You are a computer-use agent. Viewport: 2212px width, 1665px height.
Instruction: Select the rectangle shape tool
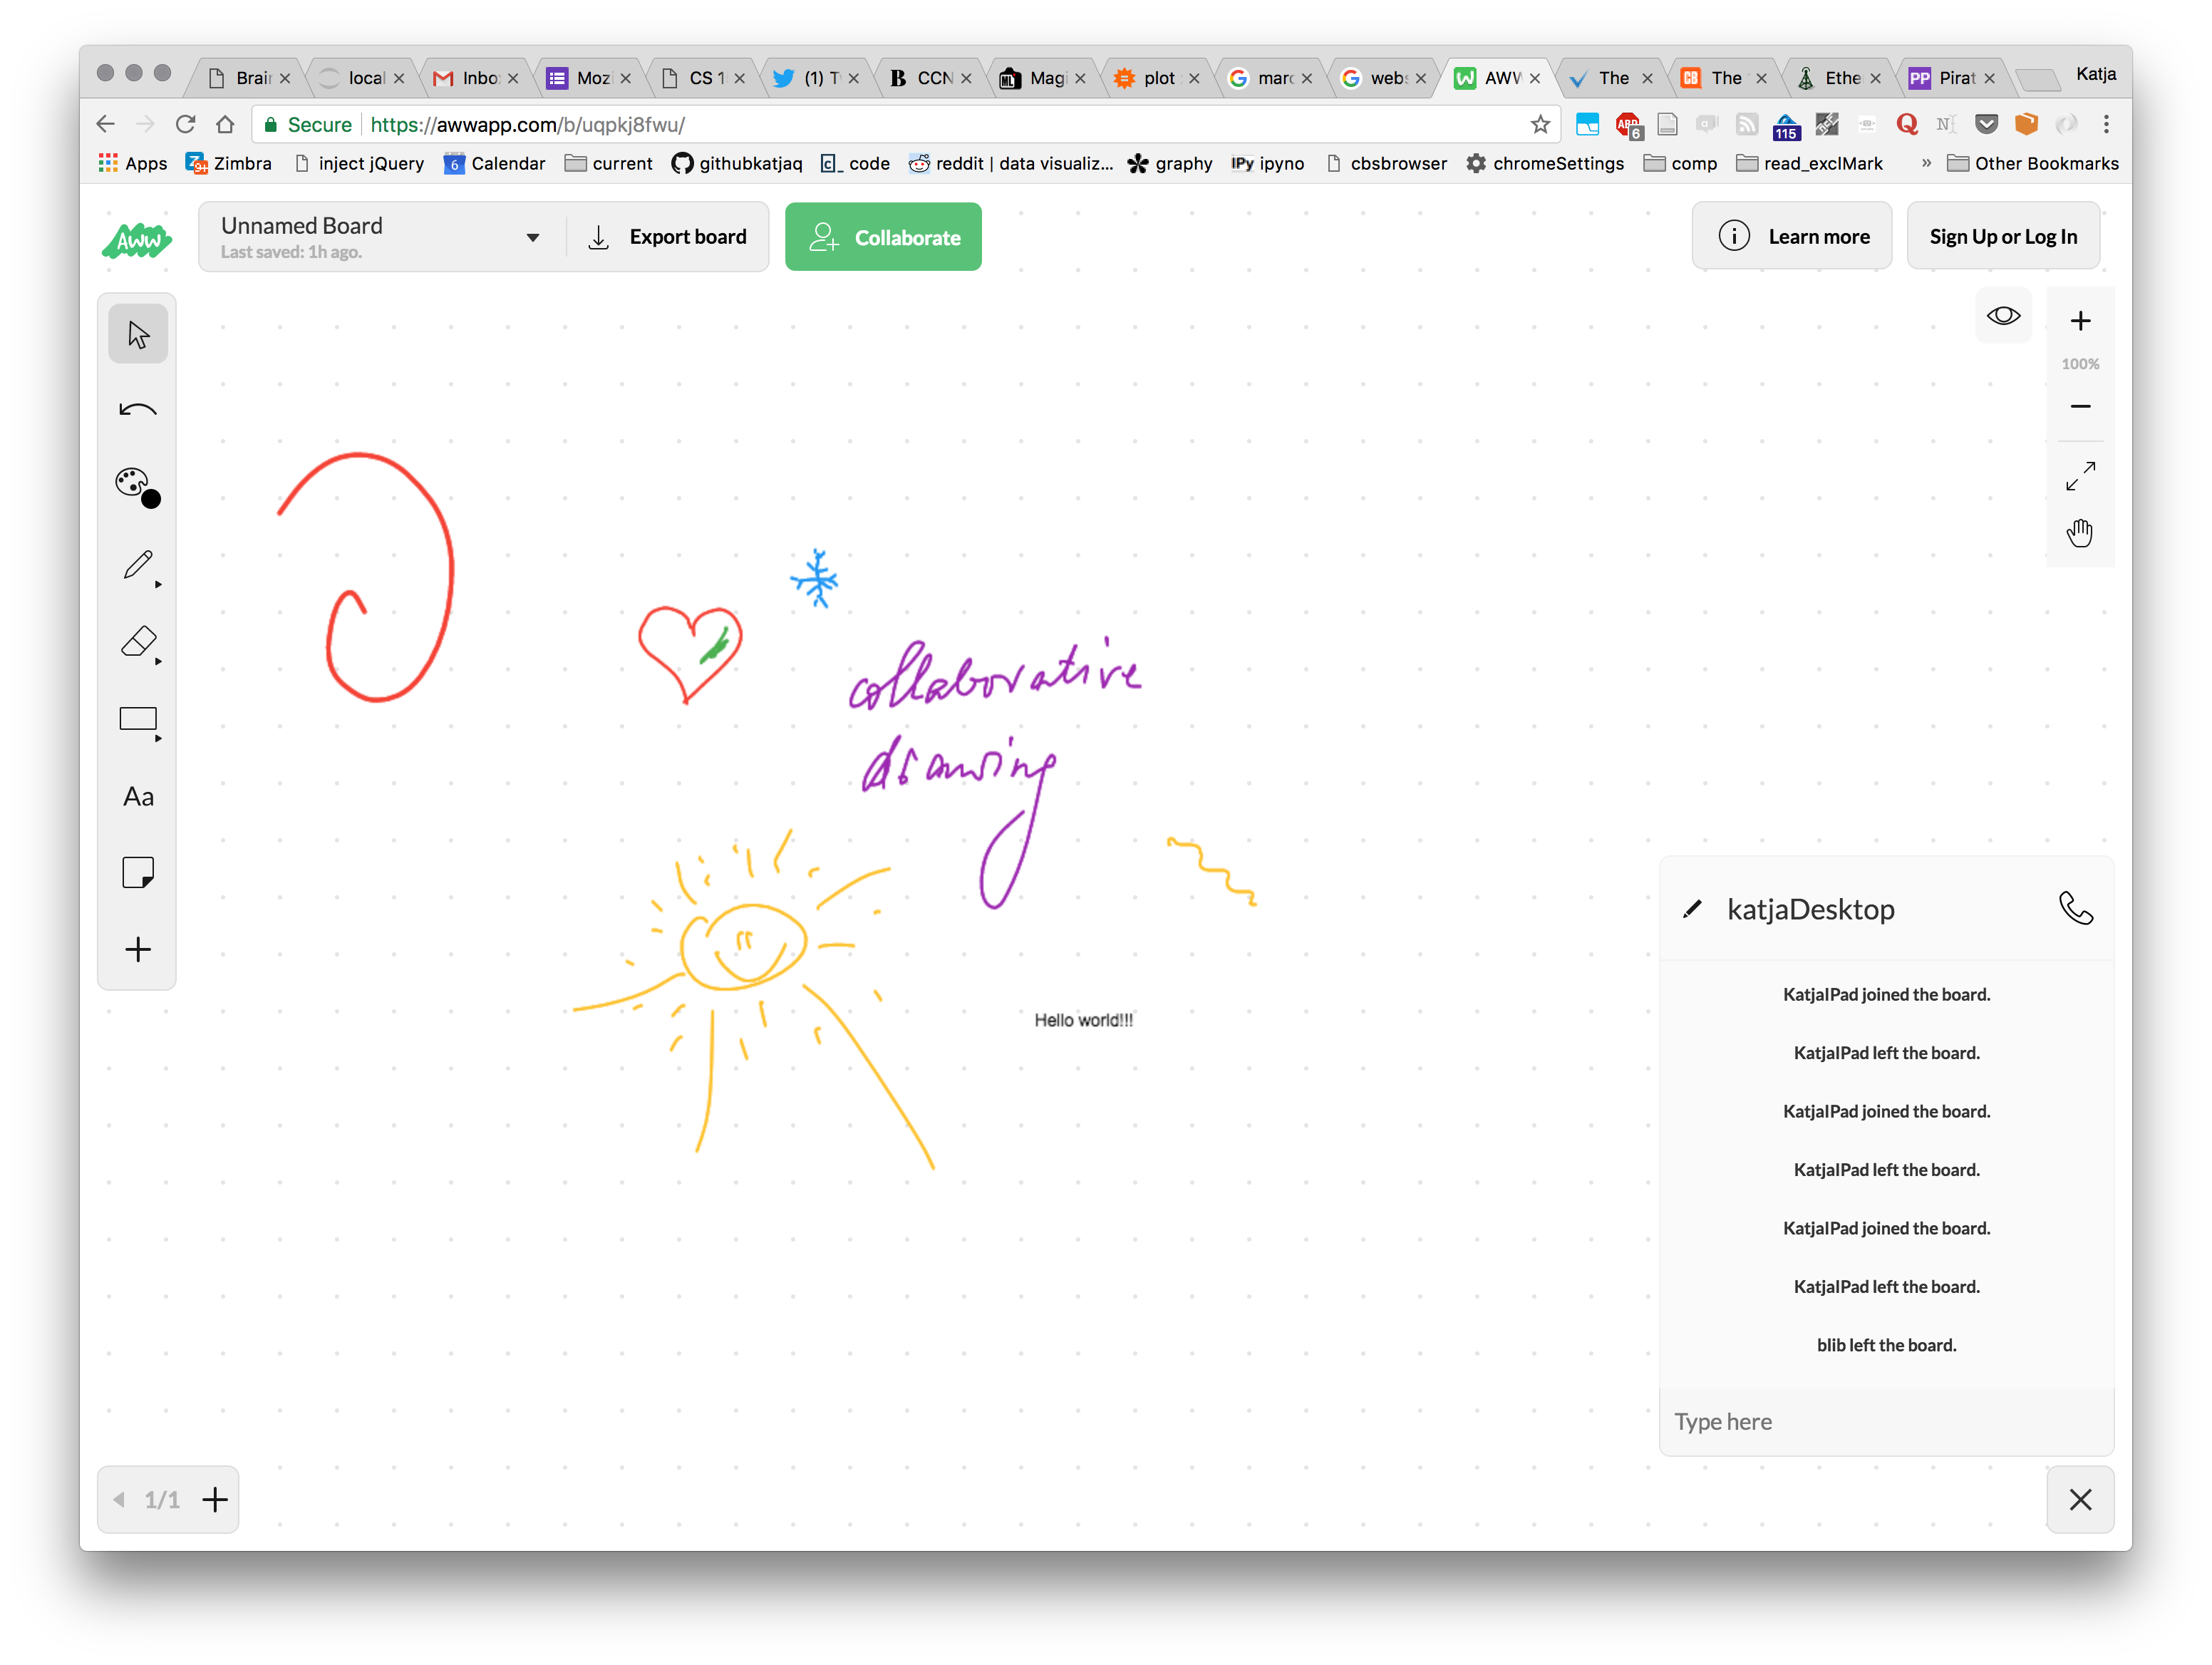click(x=138, y=720)
